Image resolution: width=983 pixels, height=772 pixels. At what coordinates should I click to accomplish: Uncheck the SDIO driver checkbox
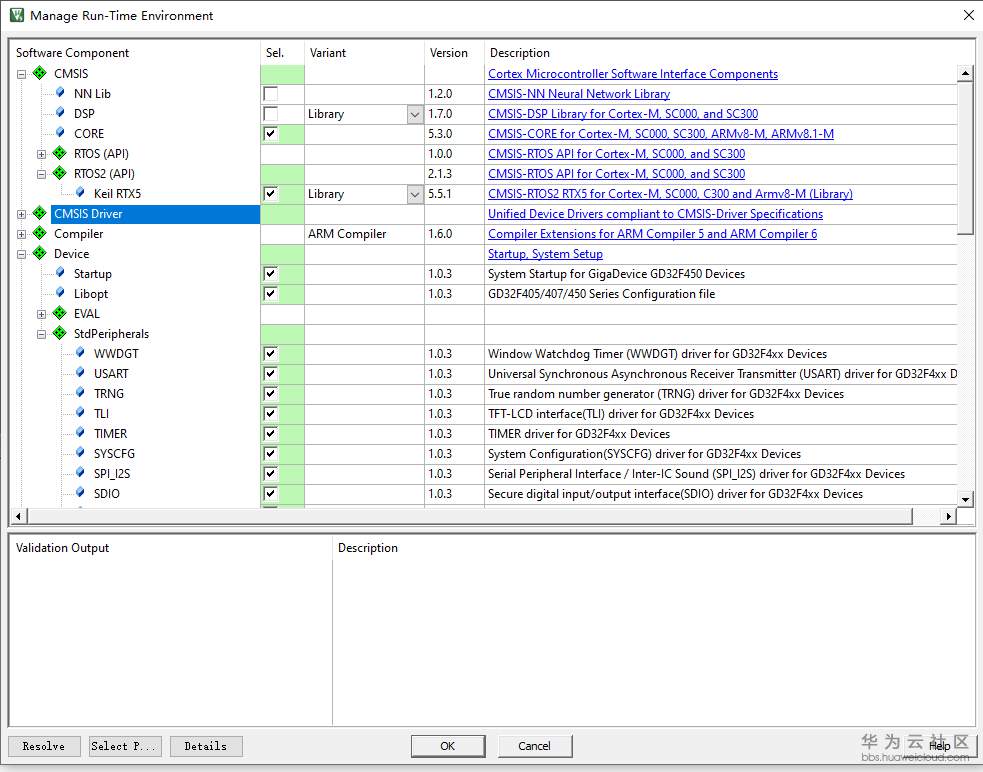point(270,494)
